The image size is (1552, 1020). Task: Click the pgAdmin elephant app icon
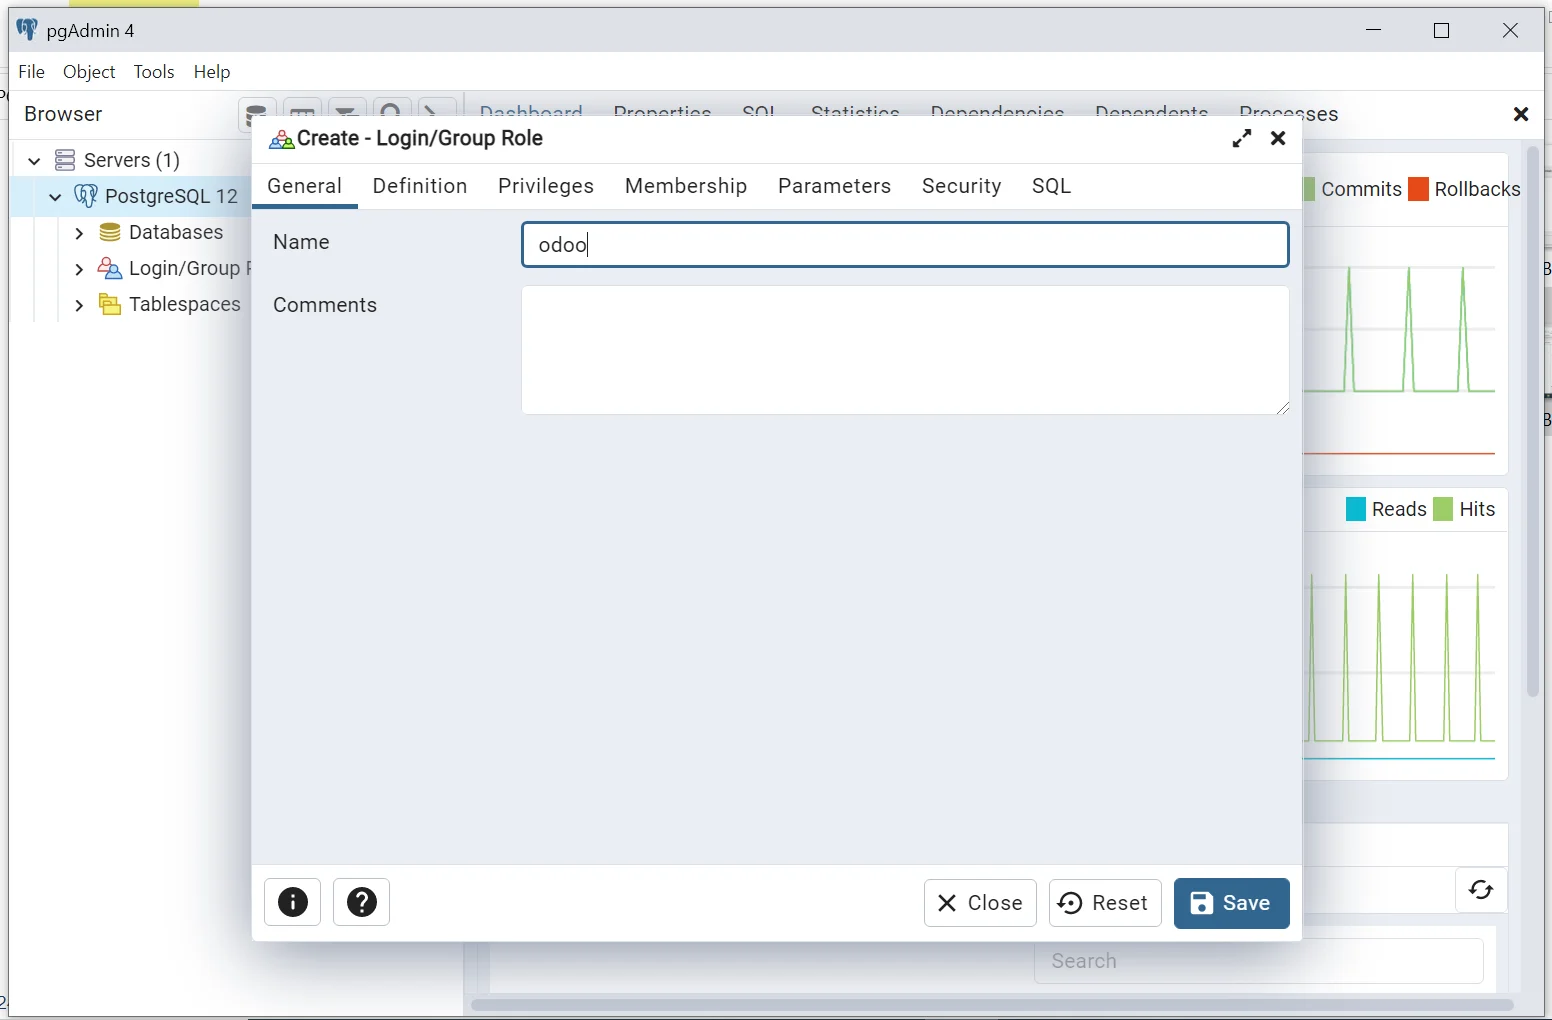[x=27, y=30]
